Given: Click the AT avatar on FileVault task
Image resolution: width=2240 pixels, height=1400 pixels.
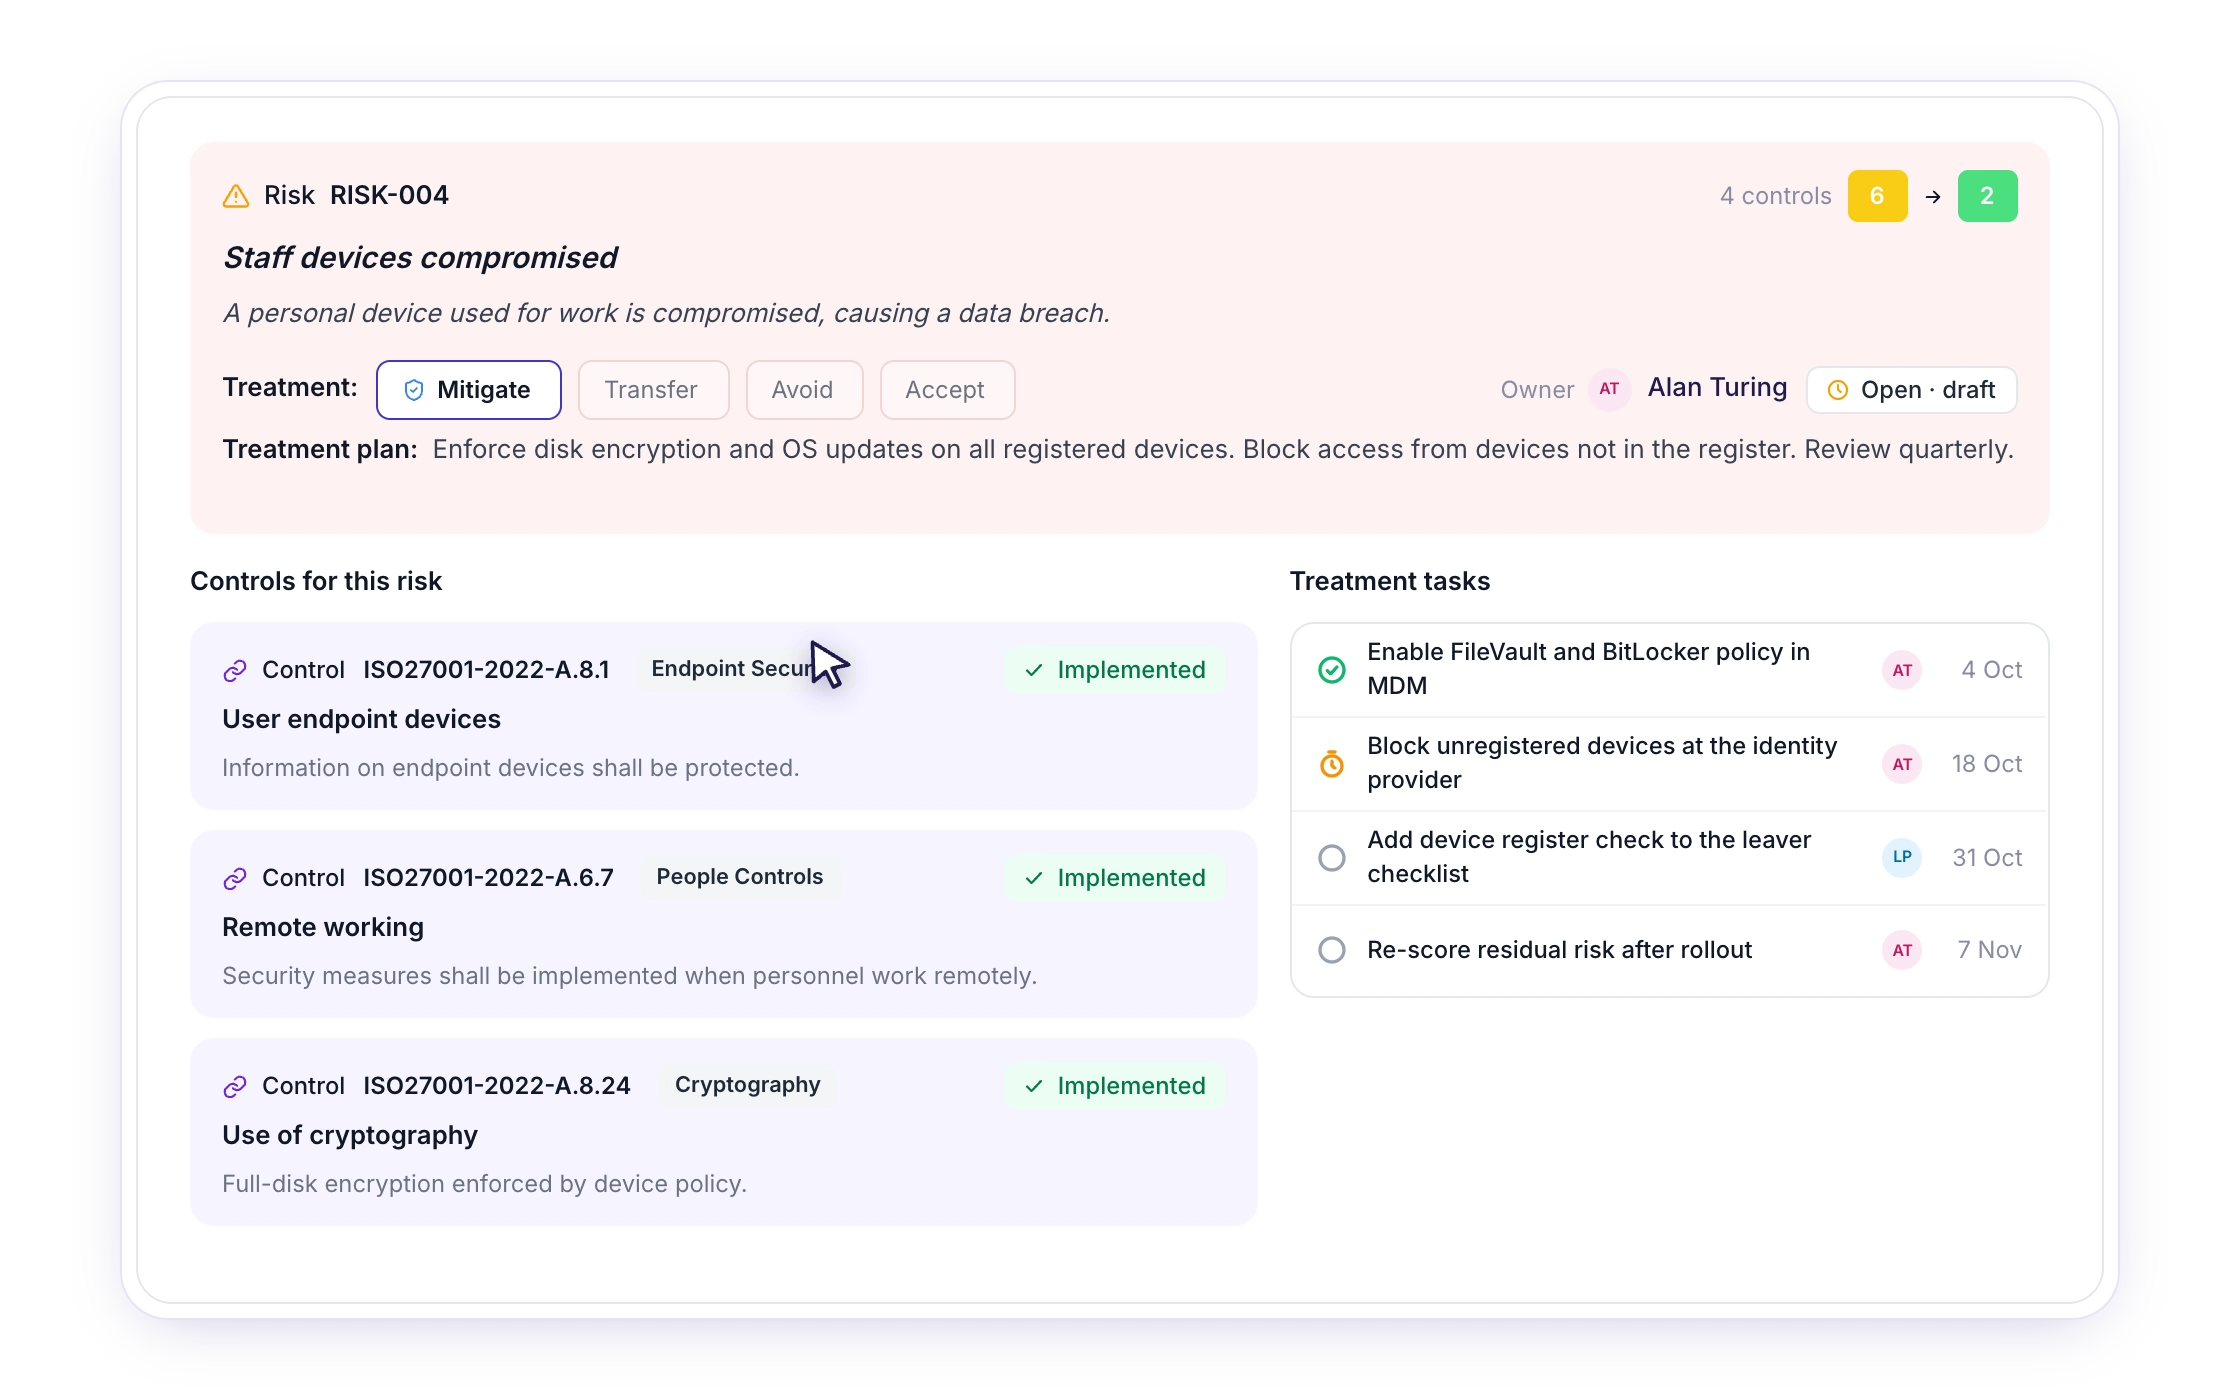Looking at the screenshot, I should [1902, 670].
